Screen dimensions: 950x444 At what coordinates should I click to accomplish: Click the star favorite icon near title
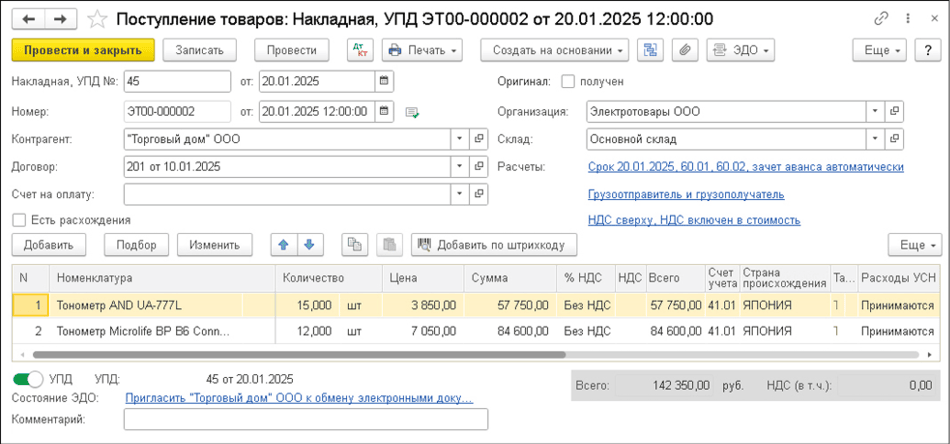point(97,19)
